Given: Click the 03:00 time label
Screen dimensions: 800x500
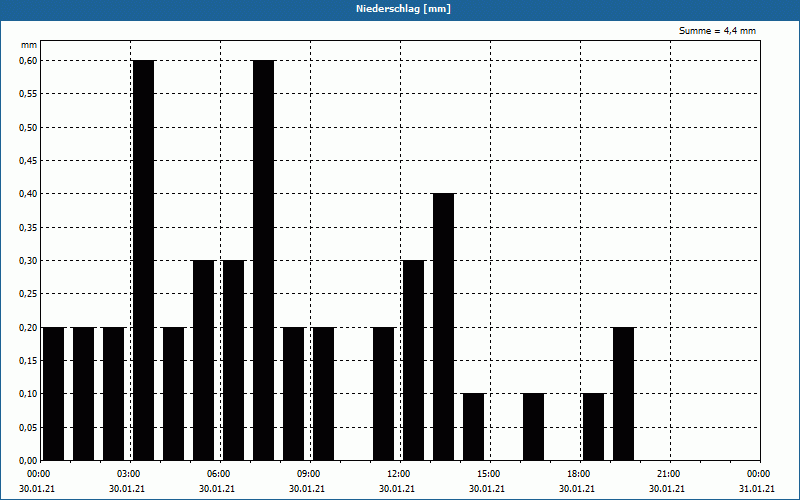Looking at the screenshot, I should click(x=129, y=474).
